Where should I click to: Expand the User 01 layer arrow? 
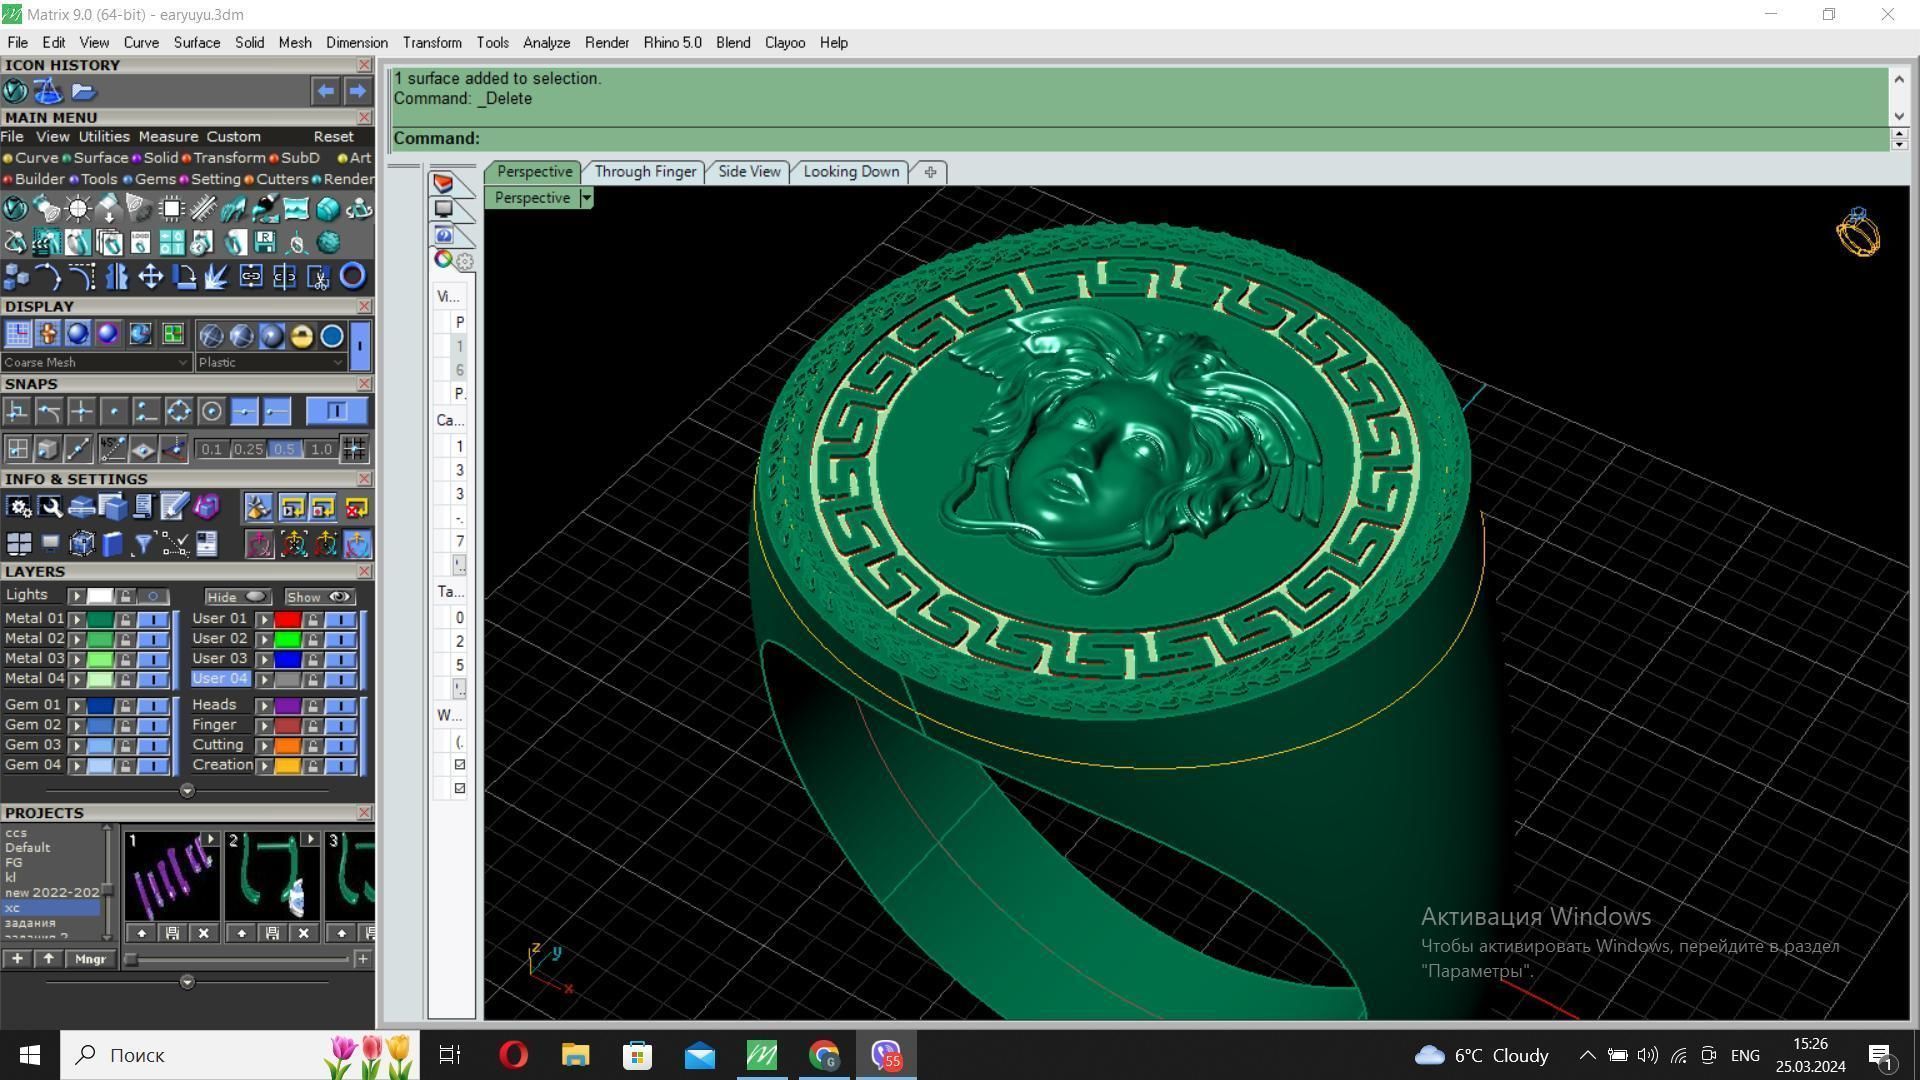[264, 620]
